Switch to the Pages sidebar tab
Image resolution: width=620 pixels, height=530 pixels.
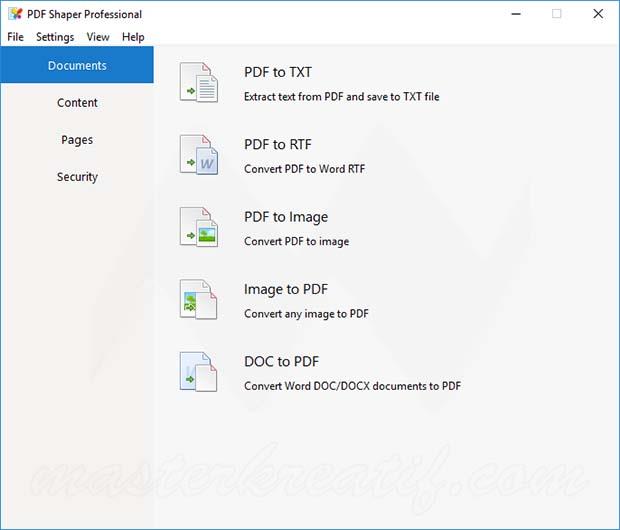77,140
